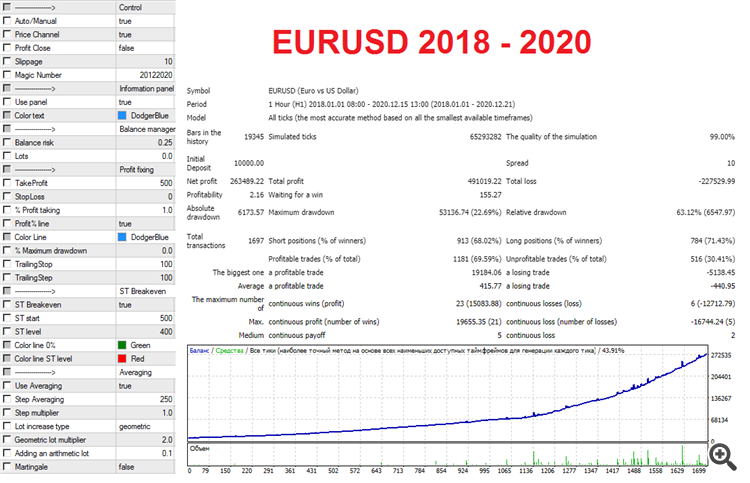750x483 pixels.
Task: Select the Averaging section header row
Action: click(x=88, y=372)
